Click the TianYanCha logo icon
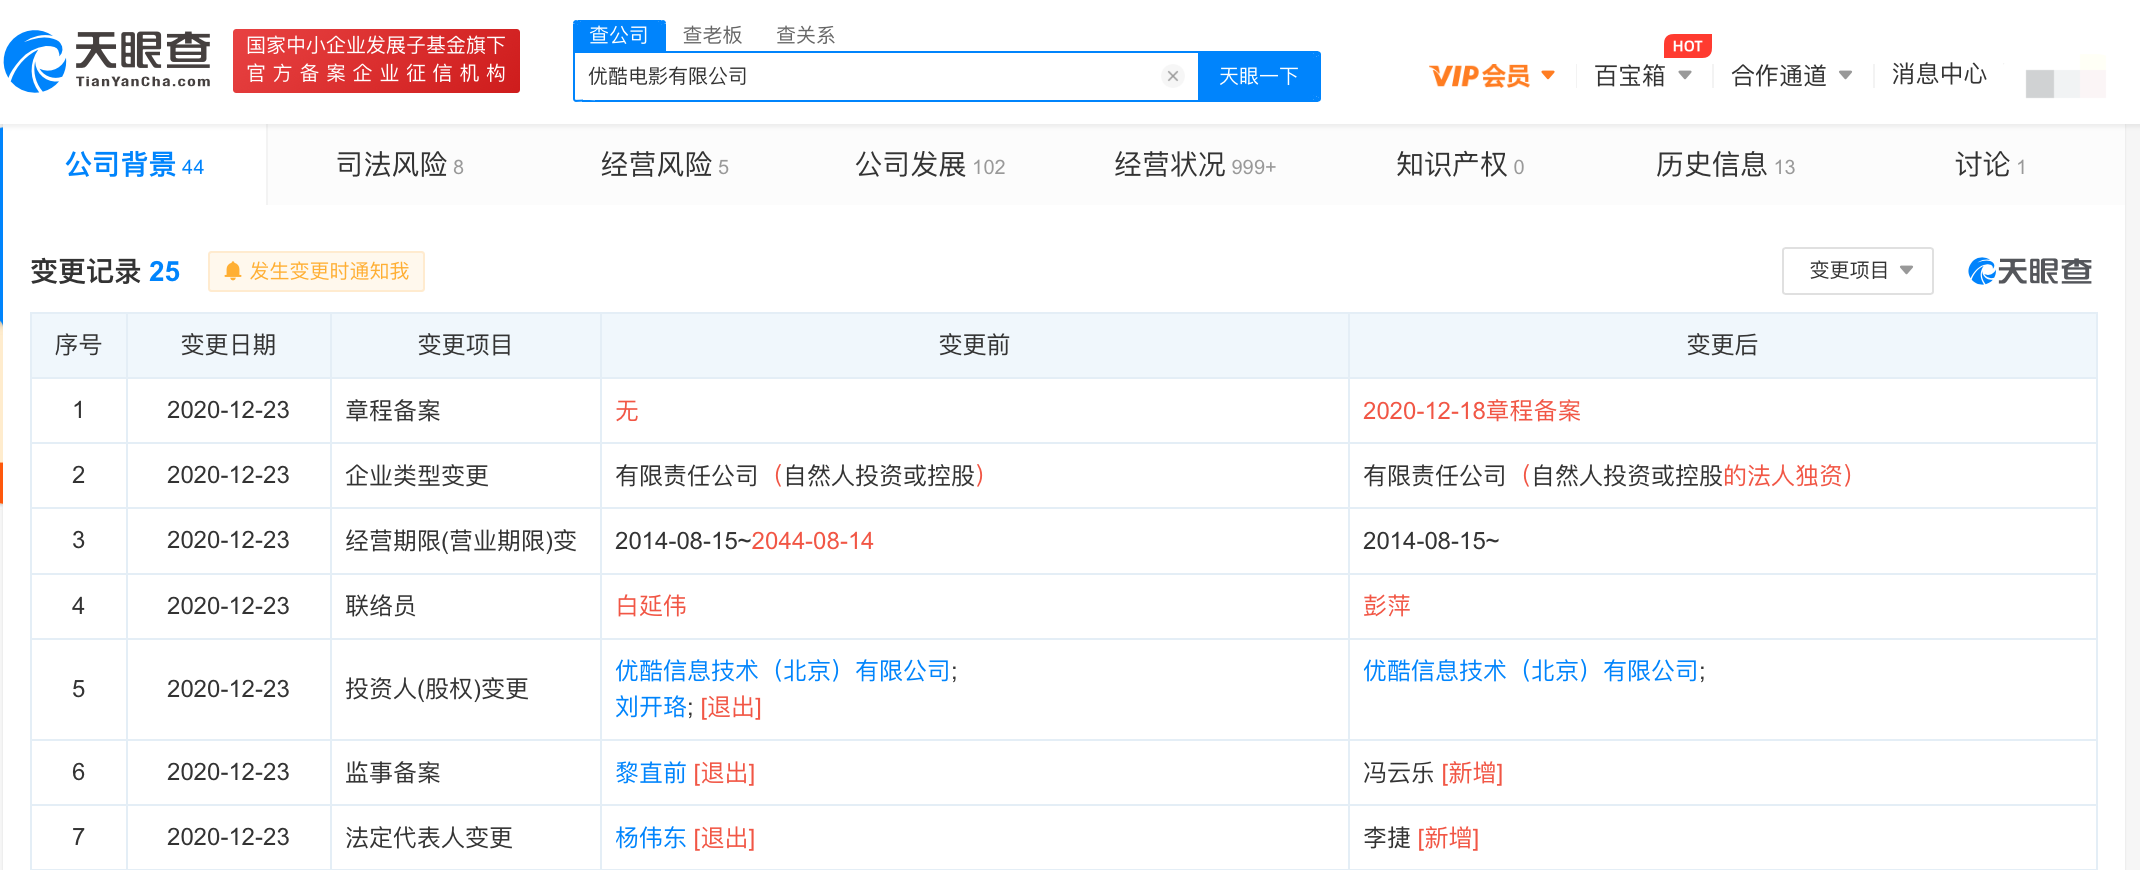2140x870 pixels. coord(36,62)
